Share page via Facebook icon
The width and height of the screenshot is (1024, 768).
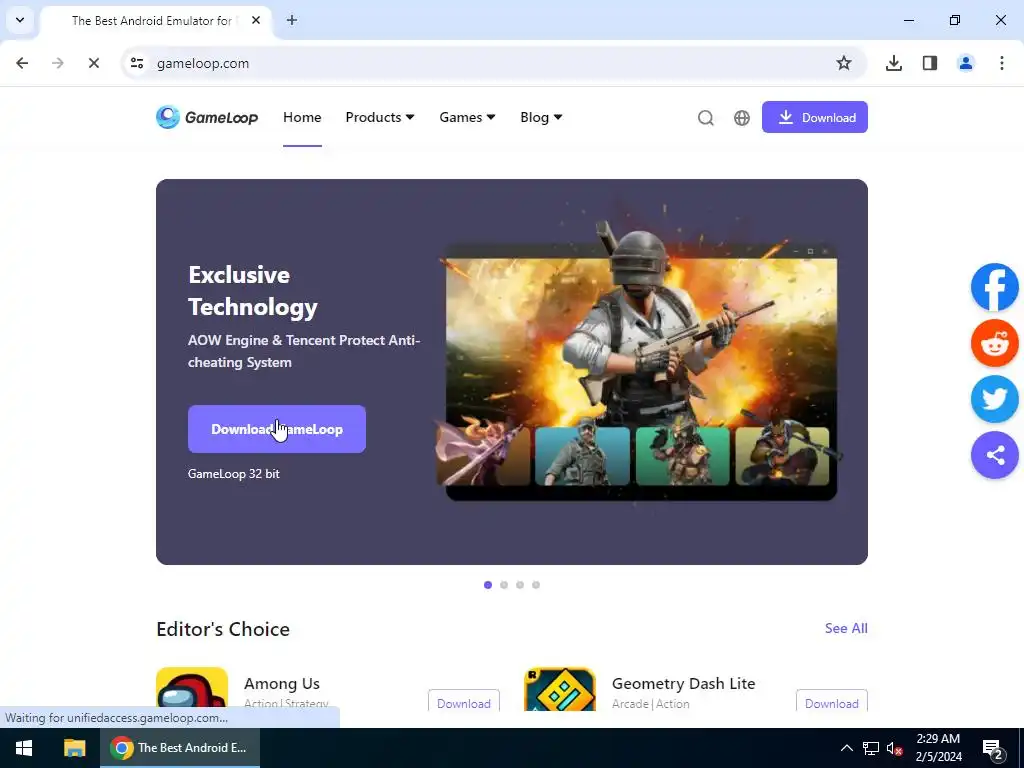point(995,287)
